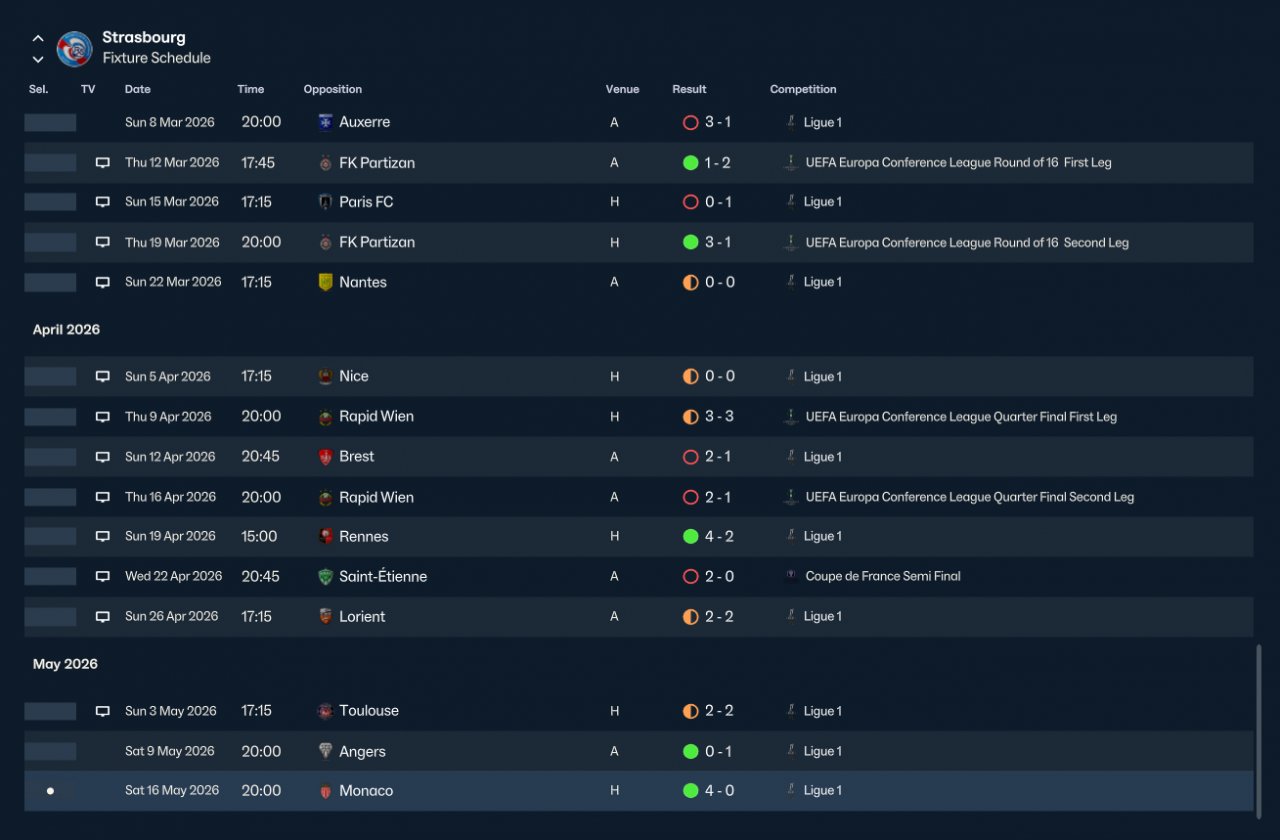Image resolution: width=1280 pixels, height=840 pixels.
Task: Sort by the Competition column header
Action: click(803, 89)
